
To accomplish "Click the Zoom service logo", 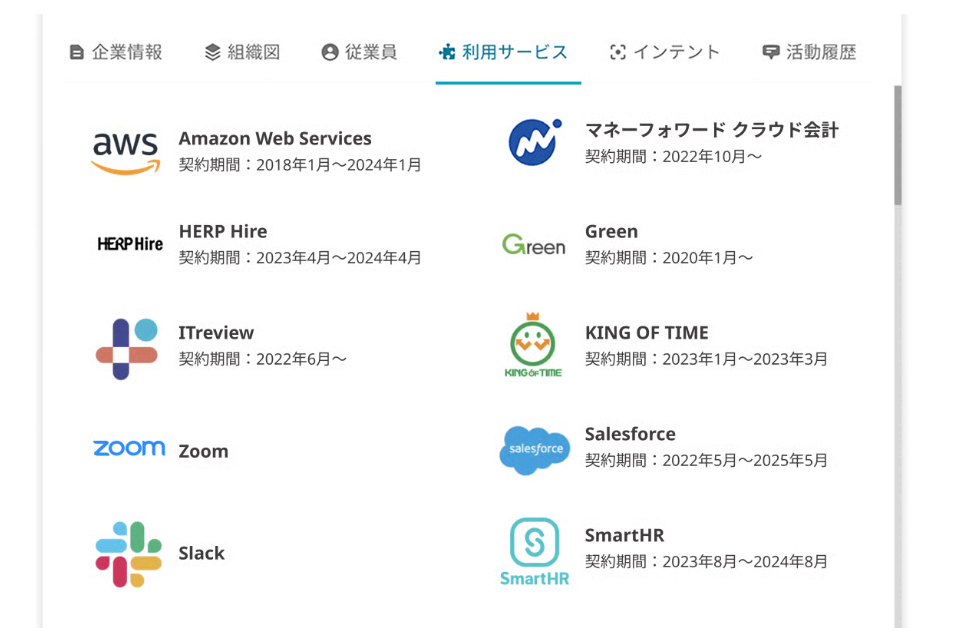I will coord(127,450).
